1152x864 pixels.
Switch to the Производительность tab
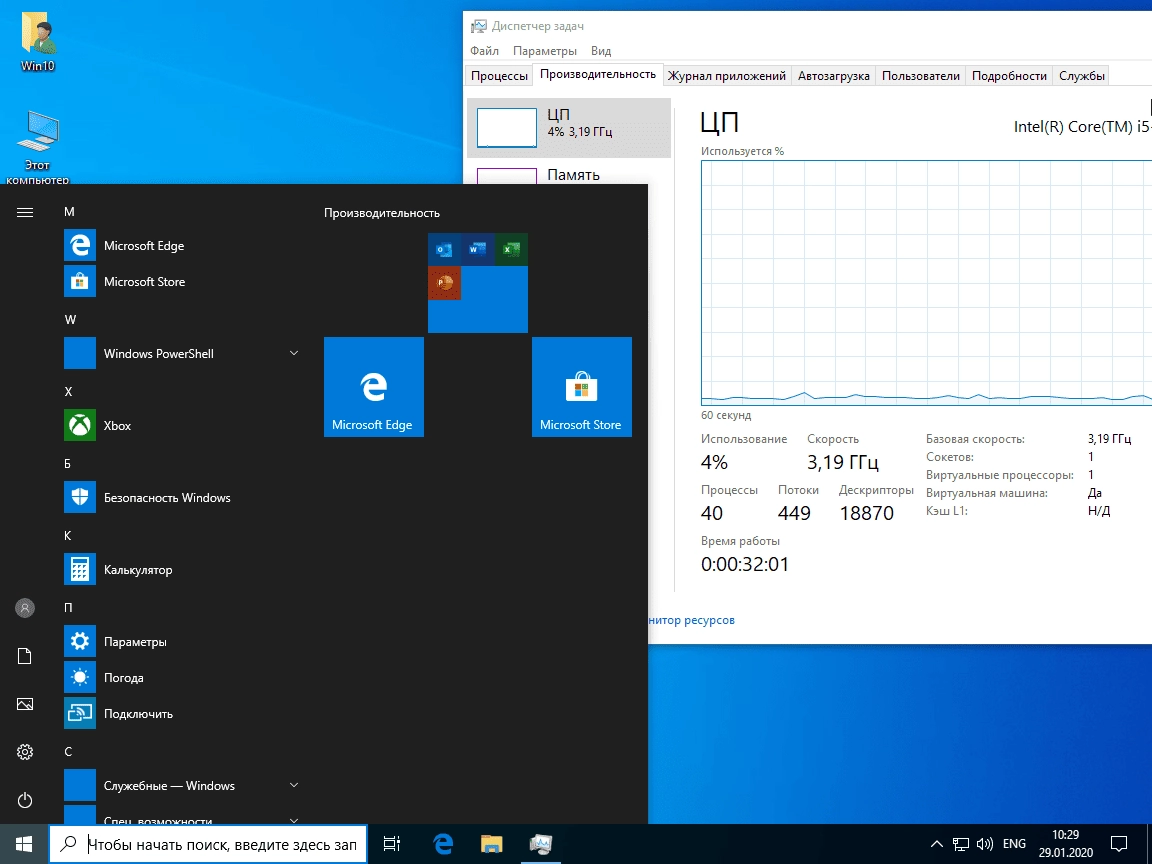point(597,74)
